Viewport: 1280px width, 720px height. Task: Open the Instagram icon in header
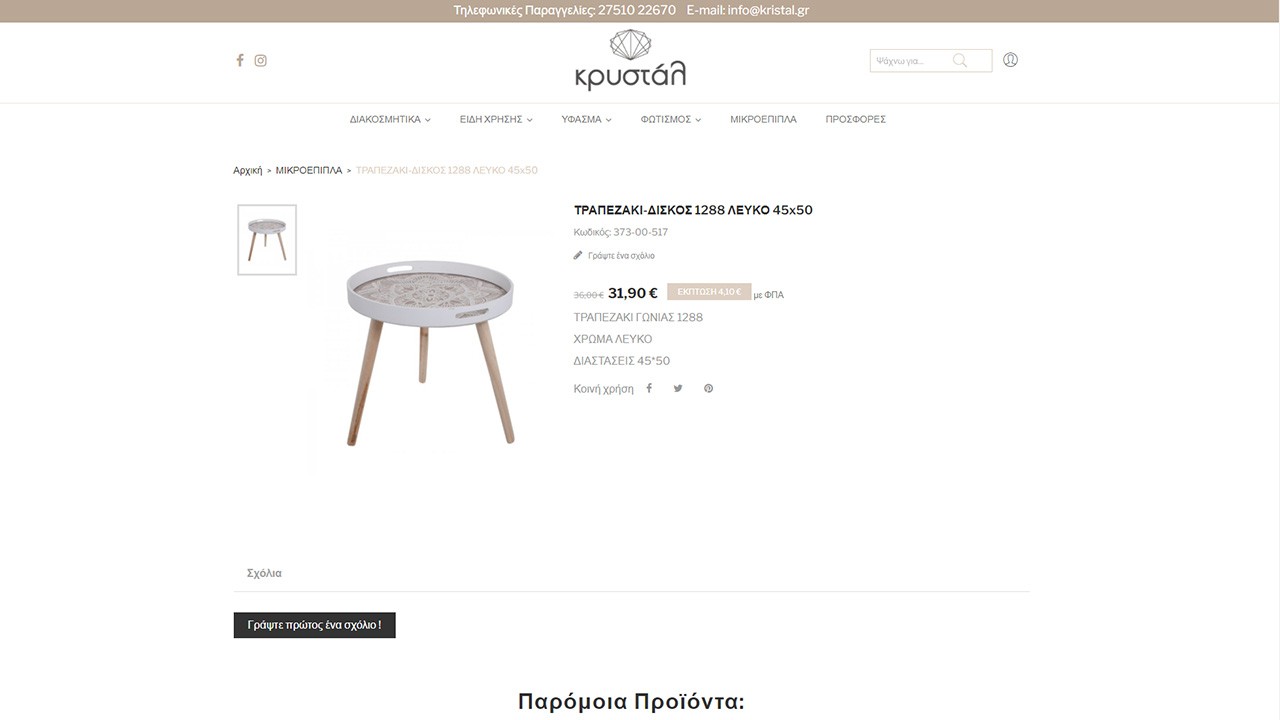tap(261, 60)
